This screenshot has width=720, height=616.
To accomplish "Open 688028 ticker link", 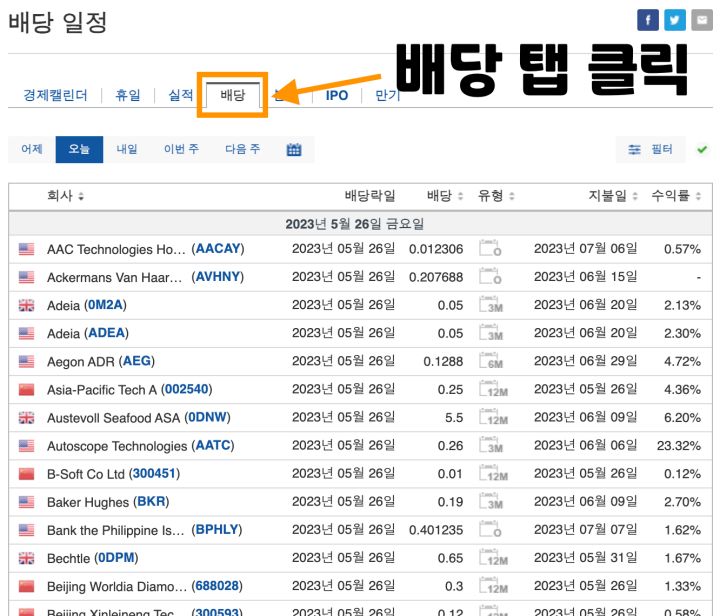I will [x=217, y=586].
